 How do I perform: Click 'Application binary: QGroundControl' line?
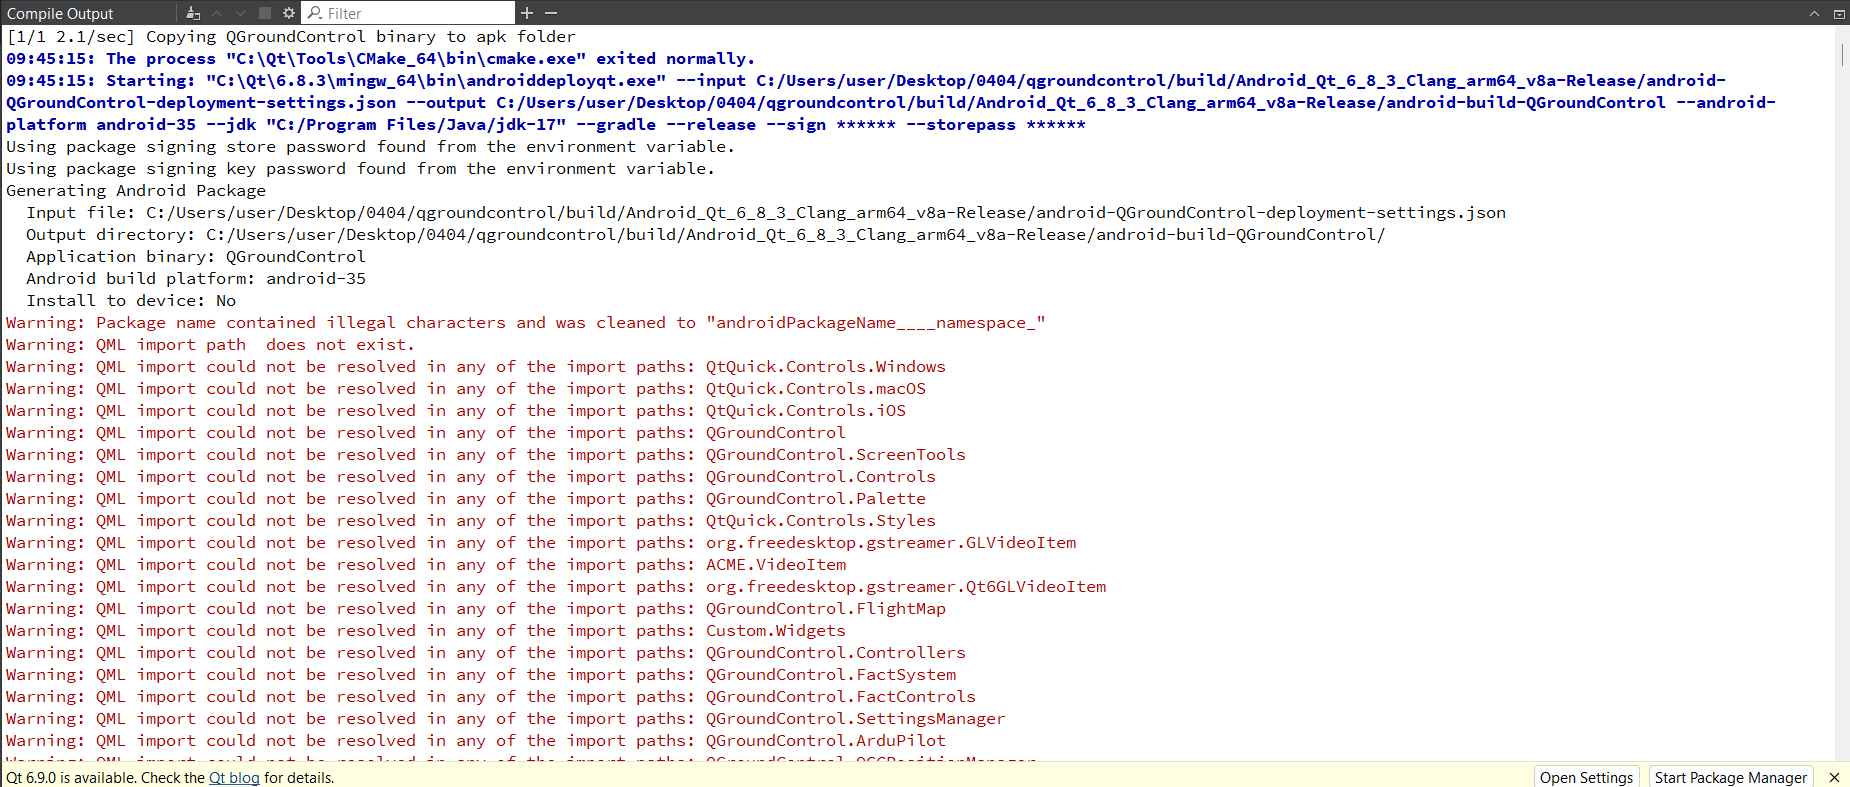196,256
